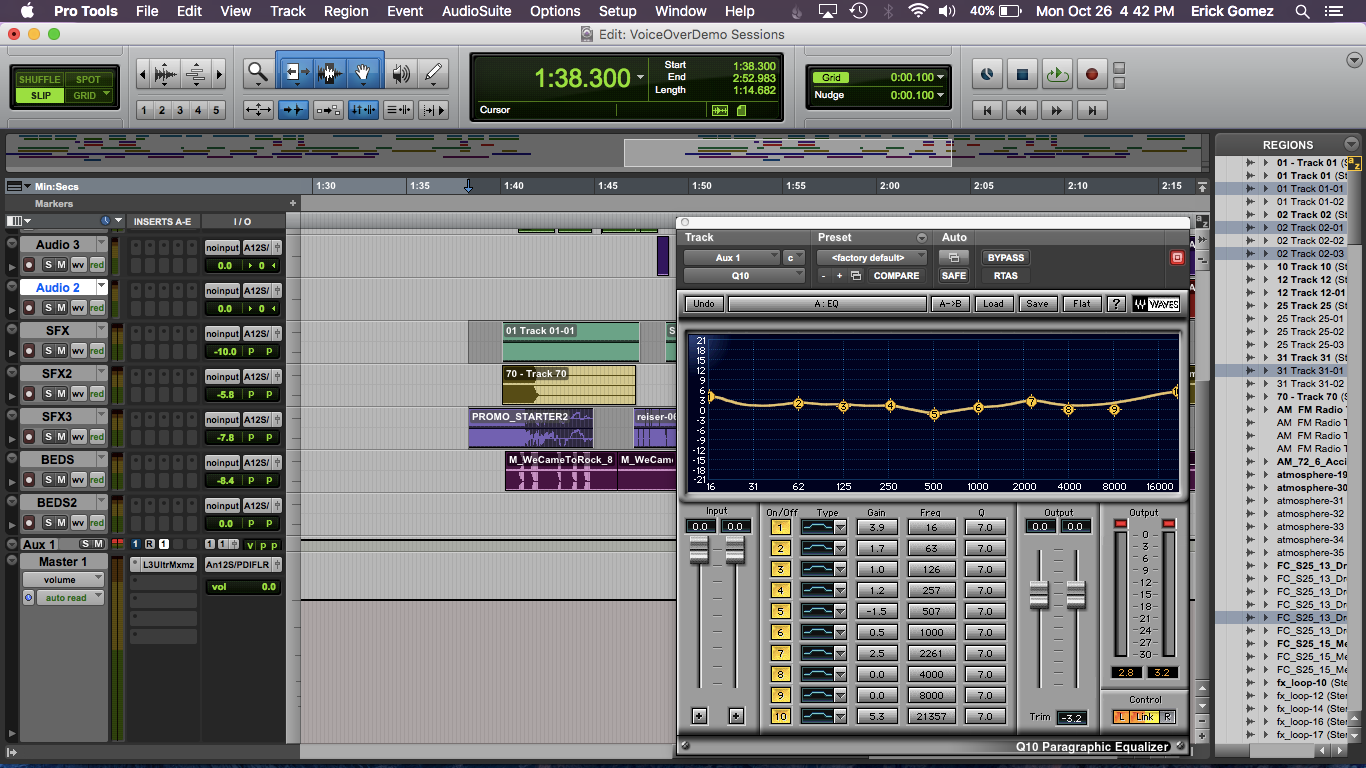Solo the SFX track
This screenshot has height=768, width=1366.
47,351
